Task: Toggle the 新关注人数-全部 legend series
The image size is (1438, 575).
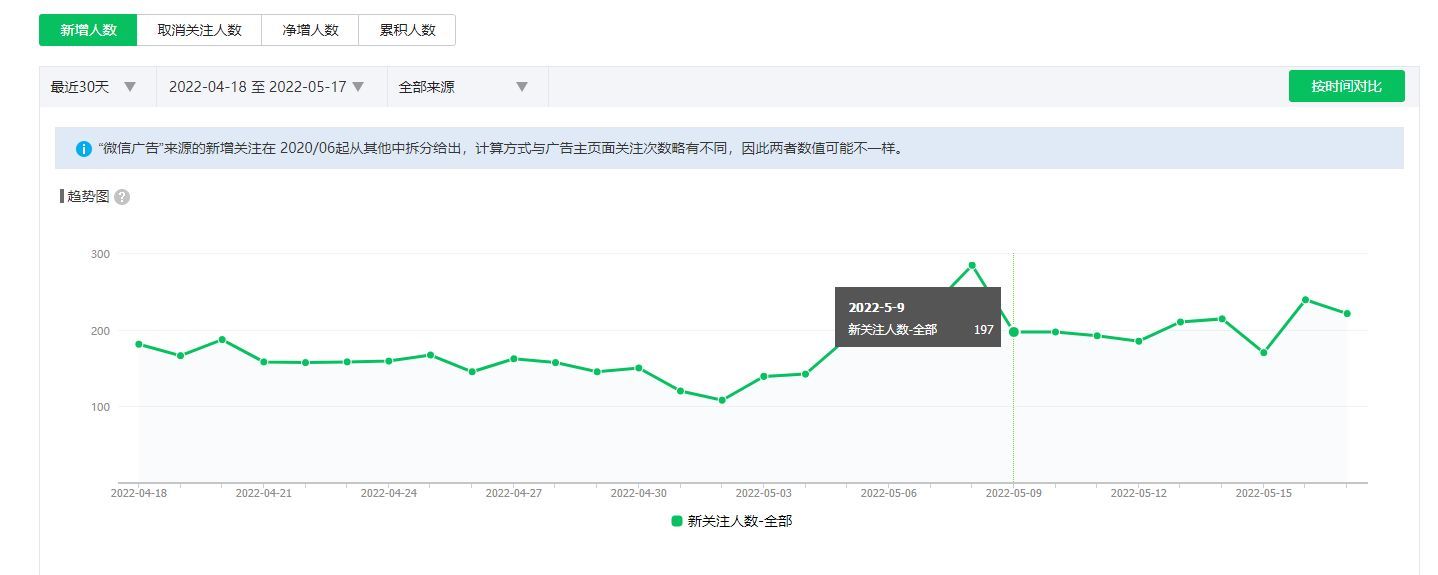Action: click(739, 521)
